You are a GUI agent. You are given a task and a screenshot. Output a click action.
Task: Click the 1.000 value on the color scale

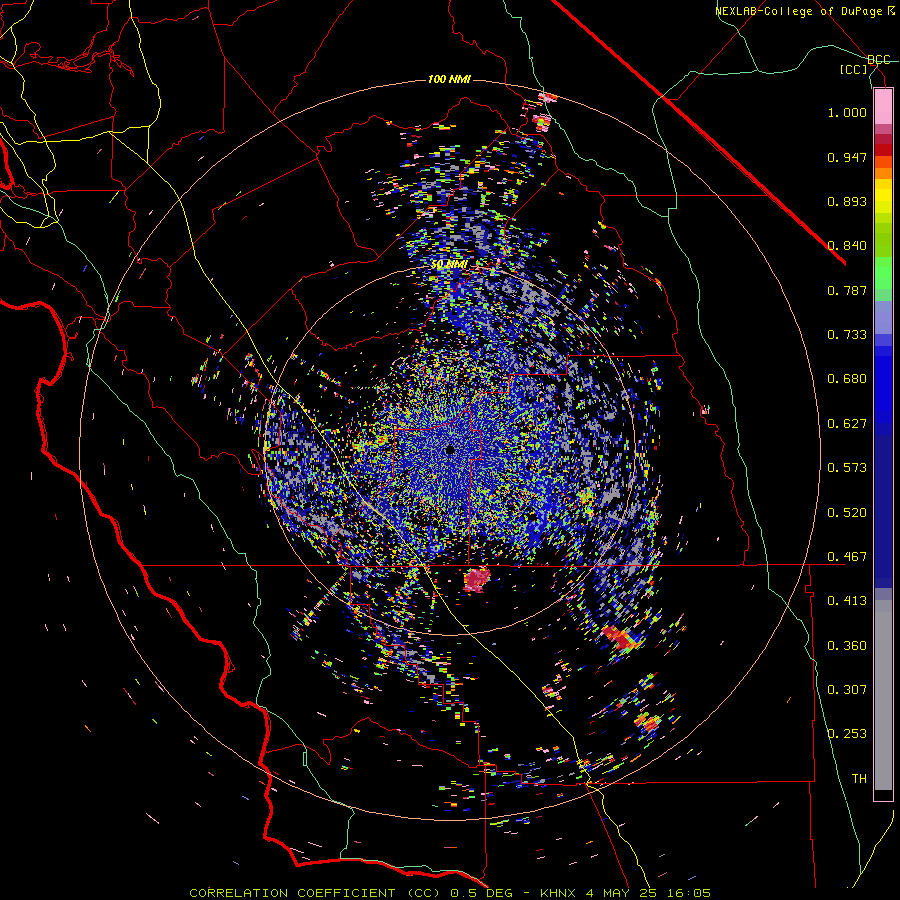(x=847, y=112)
